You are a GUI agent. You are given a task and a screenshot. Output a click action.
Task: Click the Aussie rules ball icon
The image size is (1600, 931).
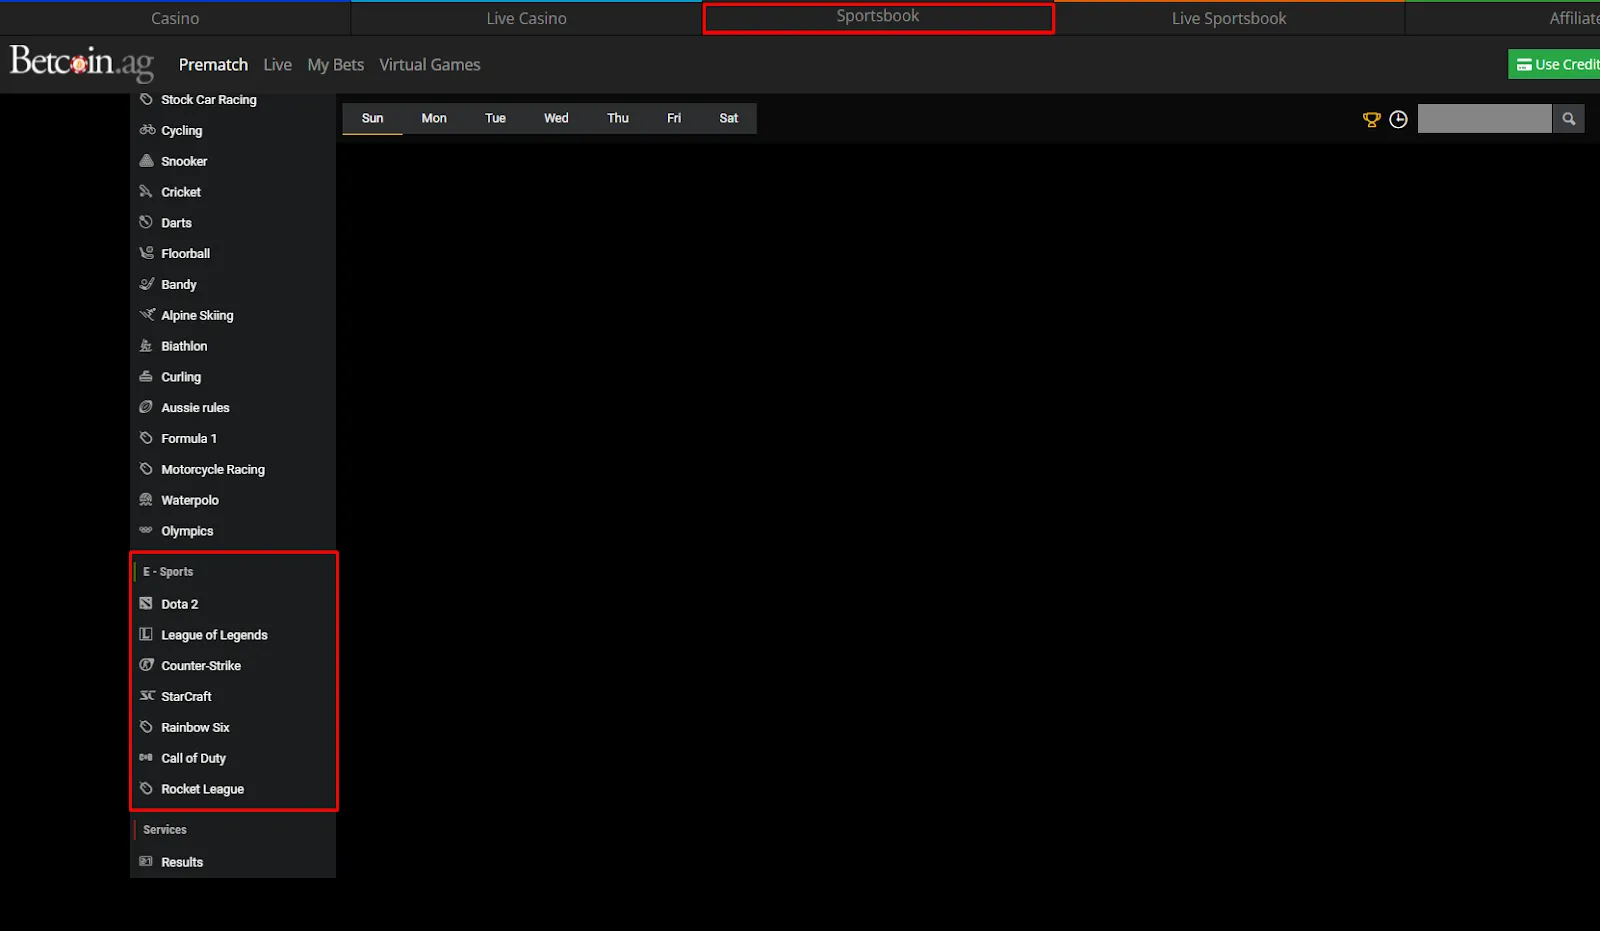146,407
